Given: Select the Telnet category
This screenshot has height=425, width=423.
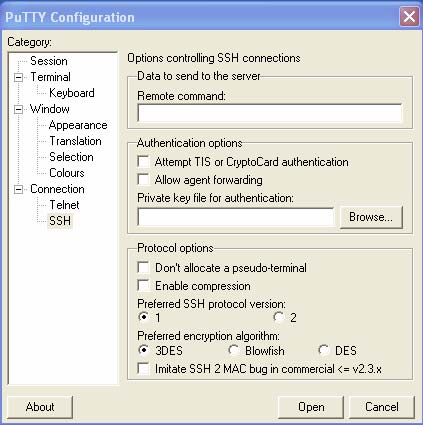Looking at the screenshot, I should coord(64,205).
